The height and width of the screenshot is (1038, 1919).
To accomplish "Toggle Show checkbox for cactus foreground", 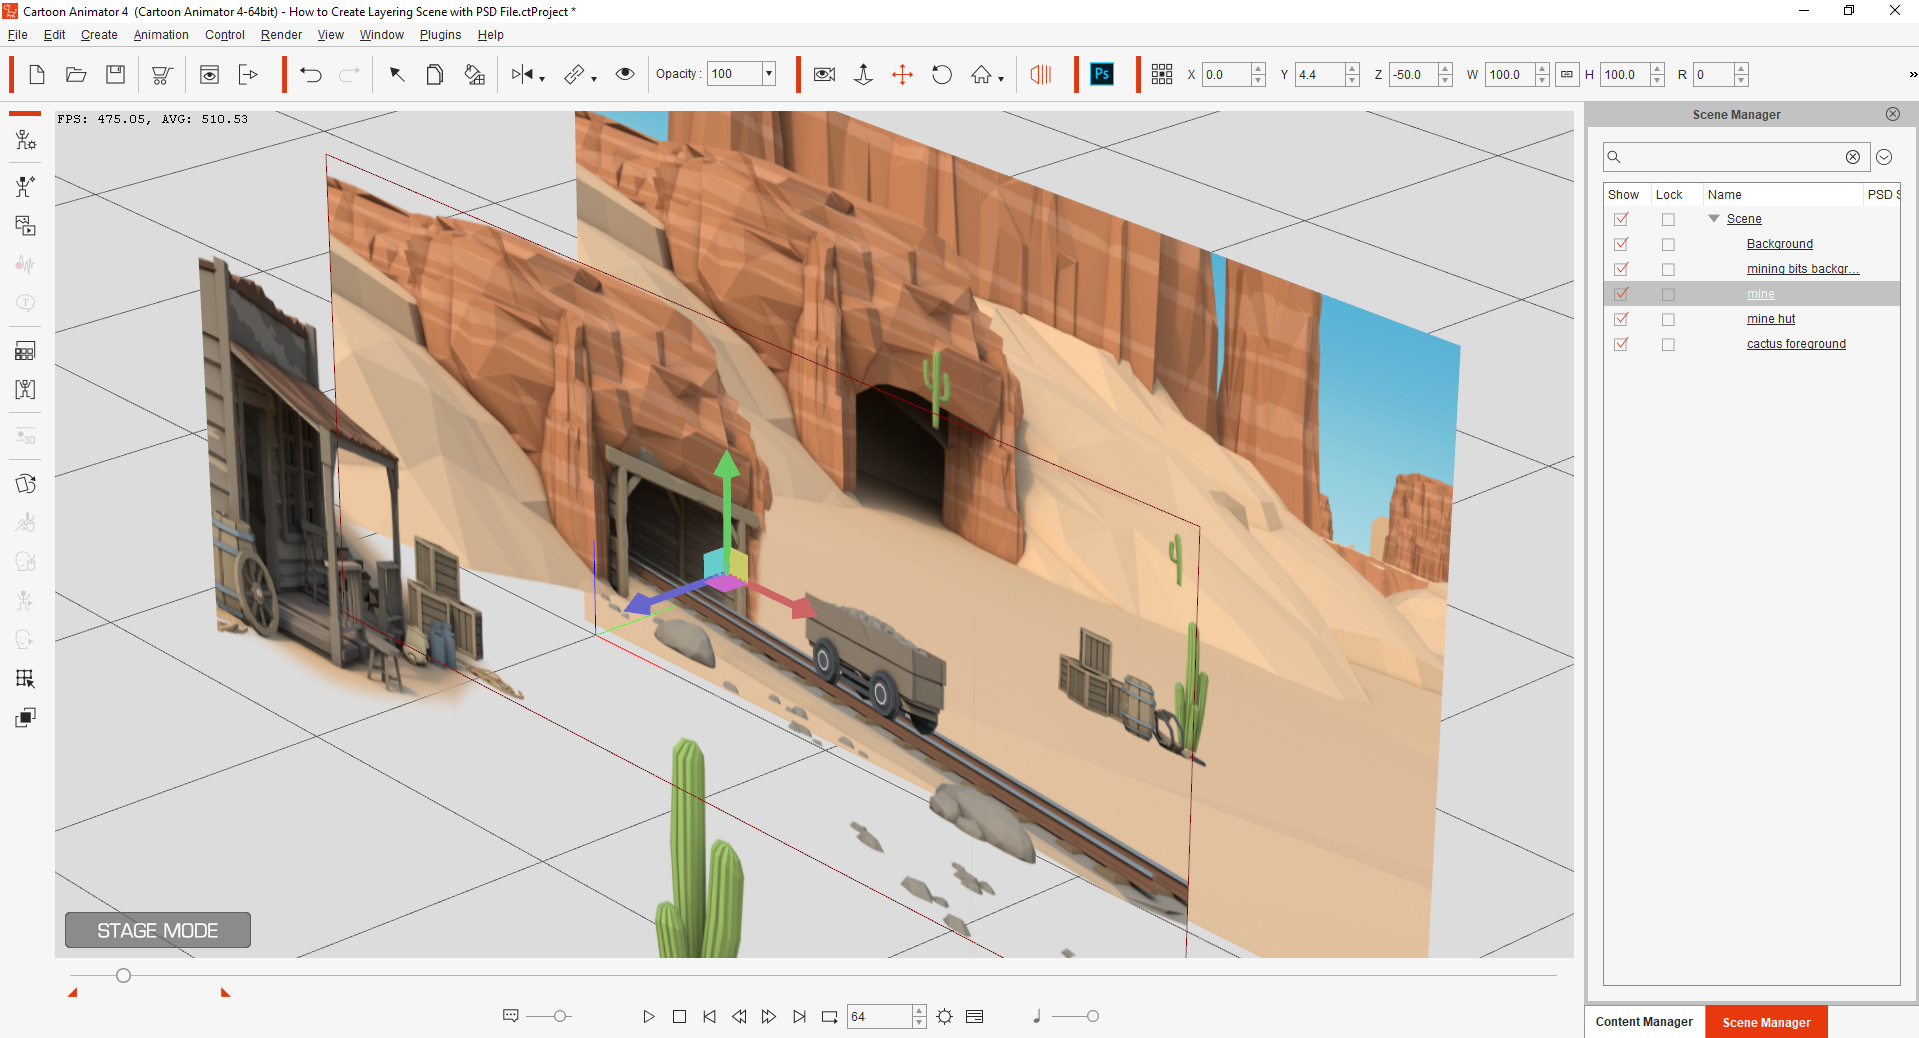I will [1621, 344].
